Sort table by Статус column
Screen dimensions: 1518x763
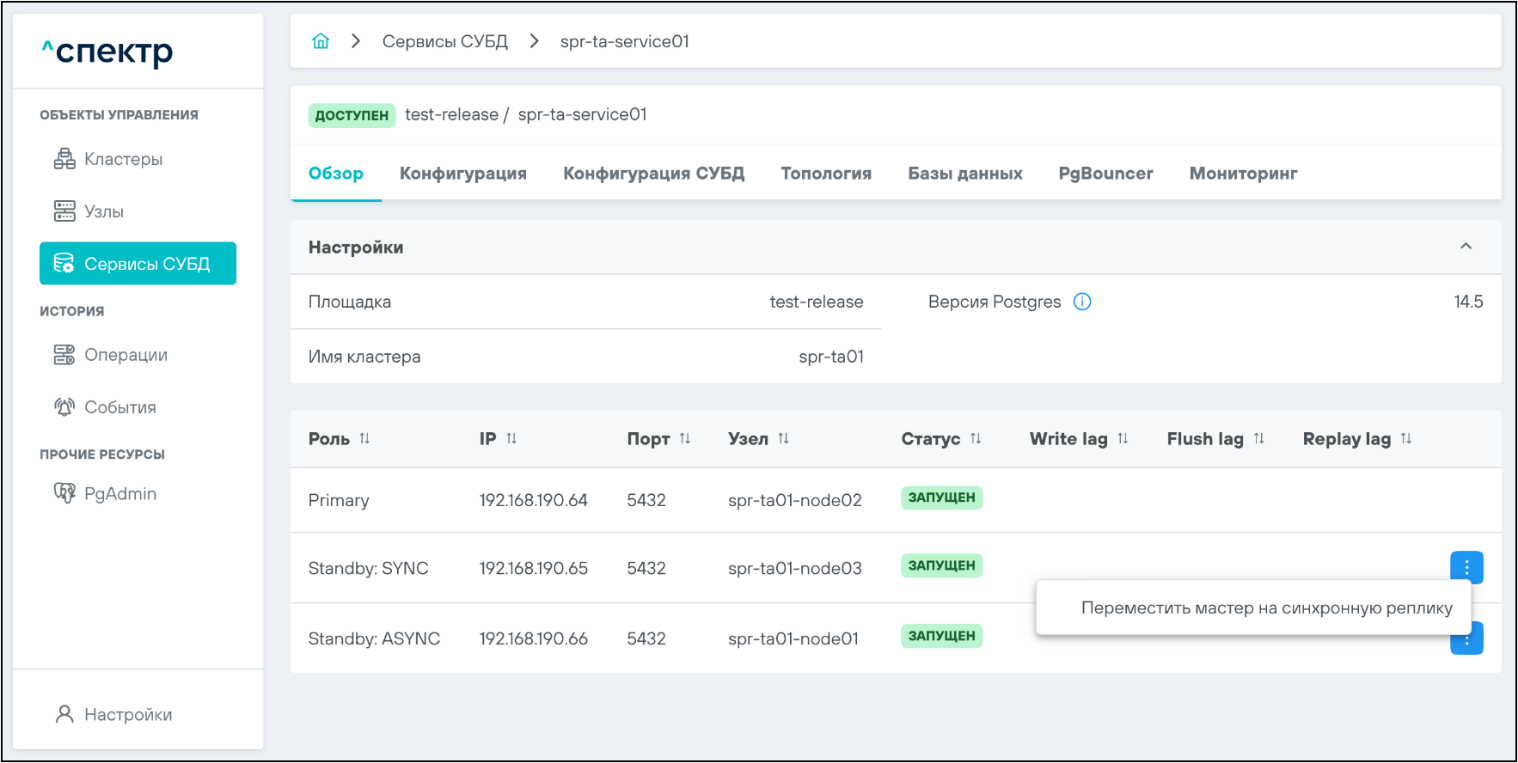coord(975,440)
